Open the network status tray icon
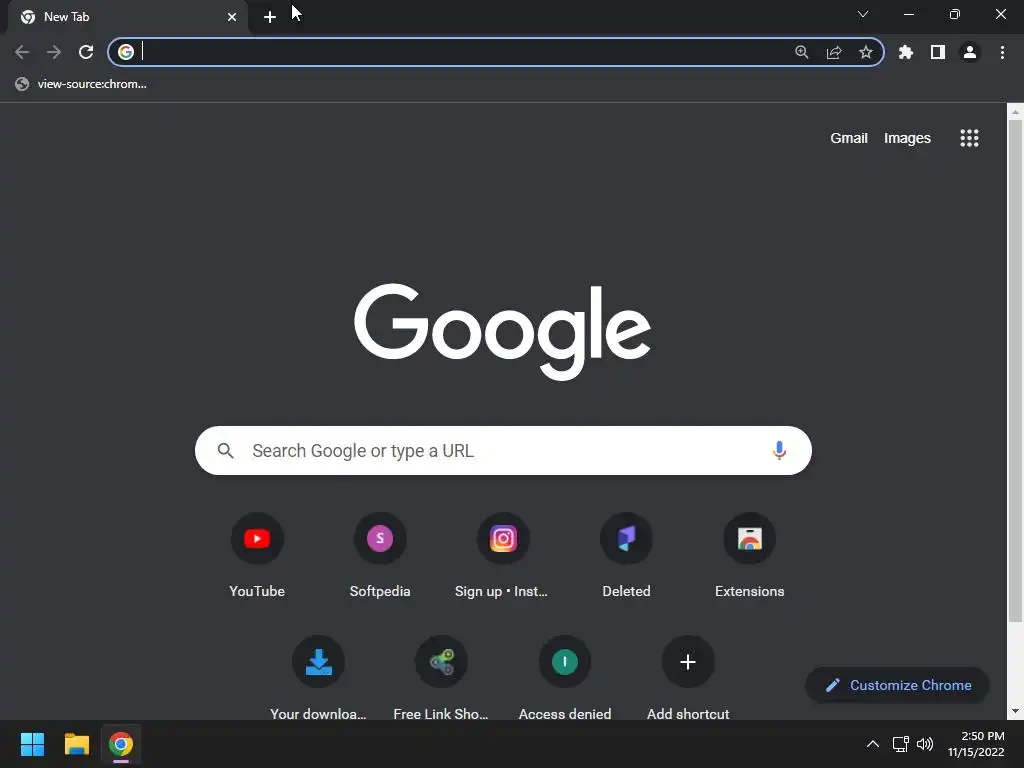Viewport: 1024px width, 768px height. coord(901,744)
